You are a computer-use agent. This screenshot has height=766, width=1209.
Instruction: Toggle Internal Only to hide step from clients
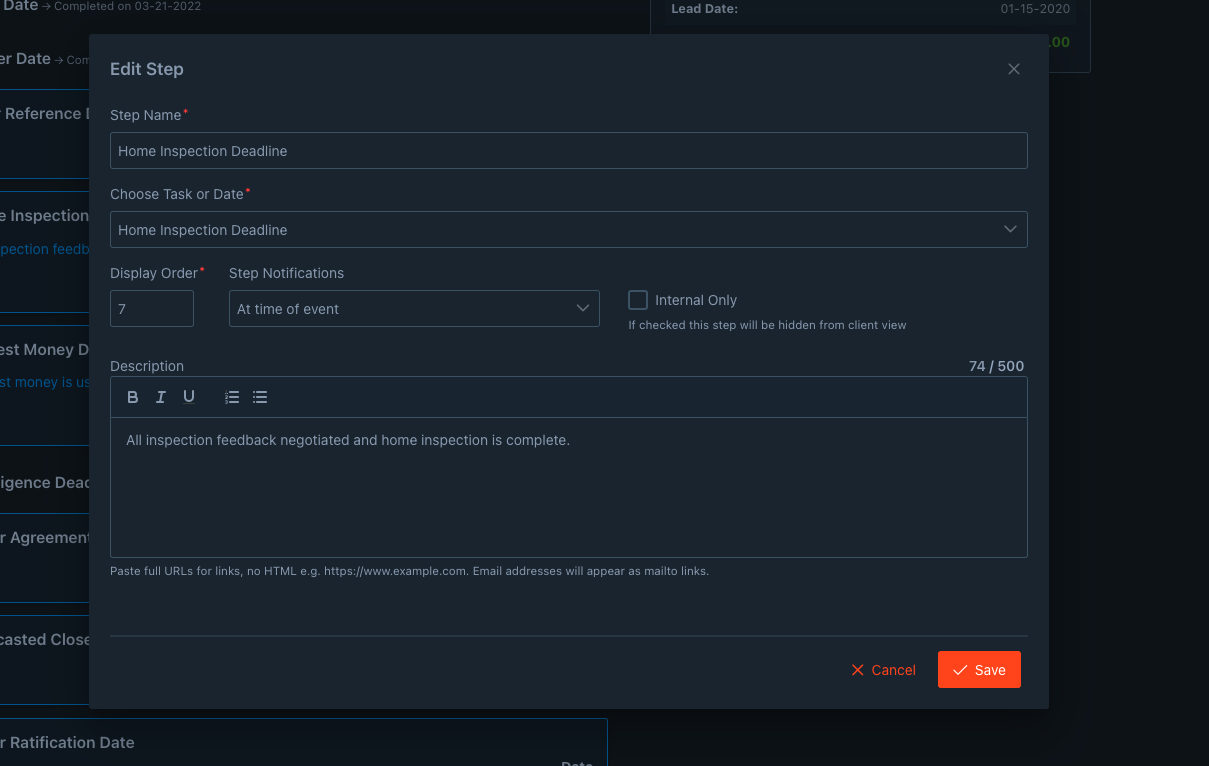pos(637,299)
